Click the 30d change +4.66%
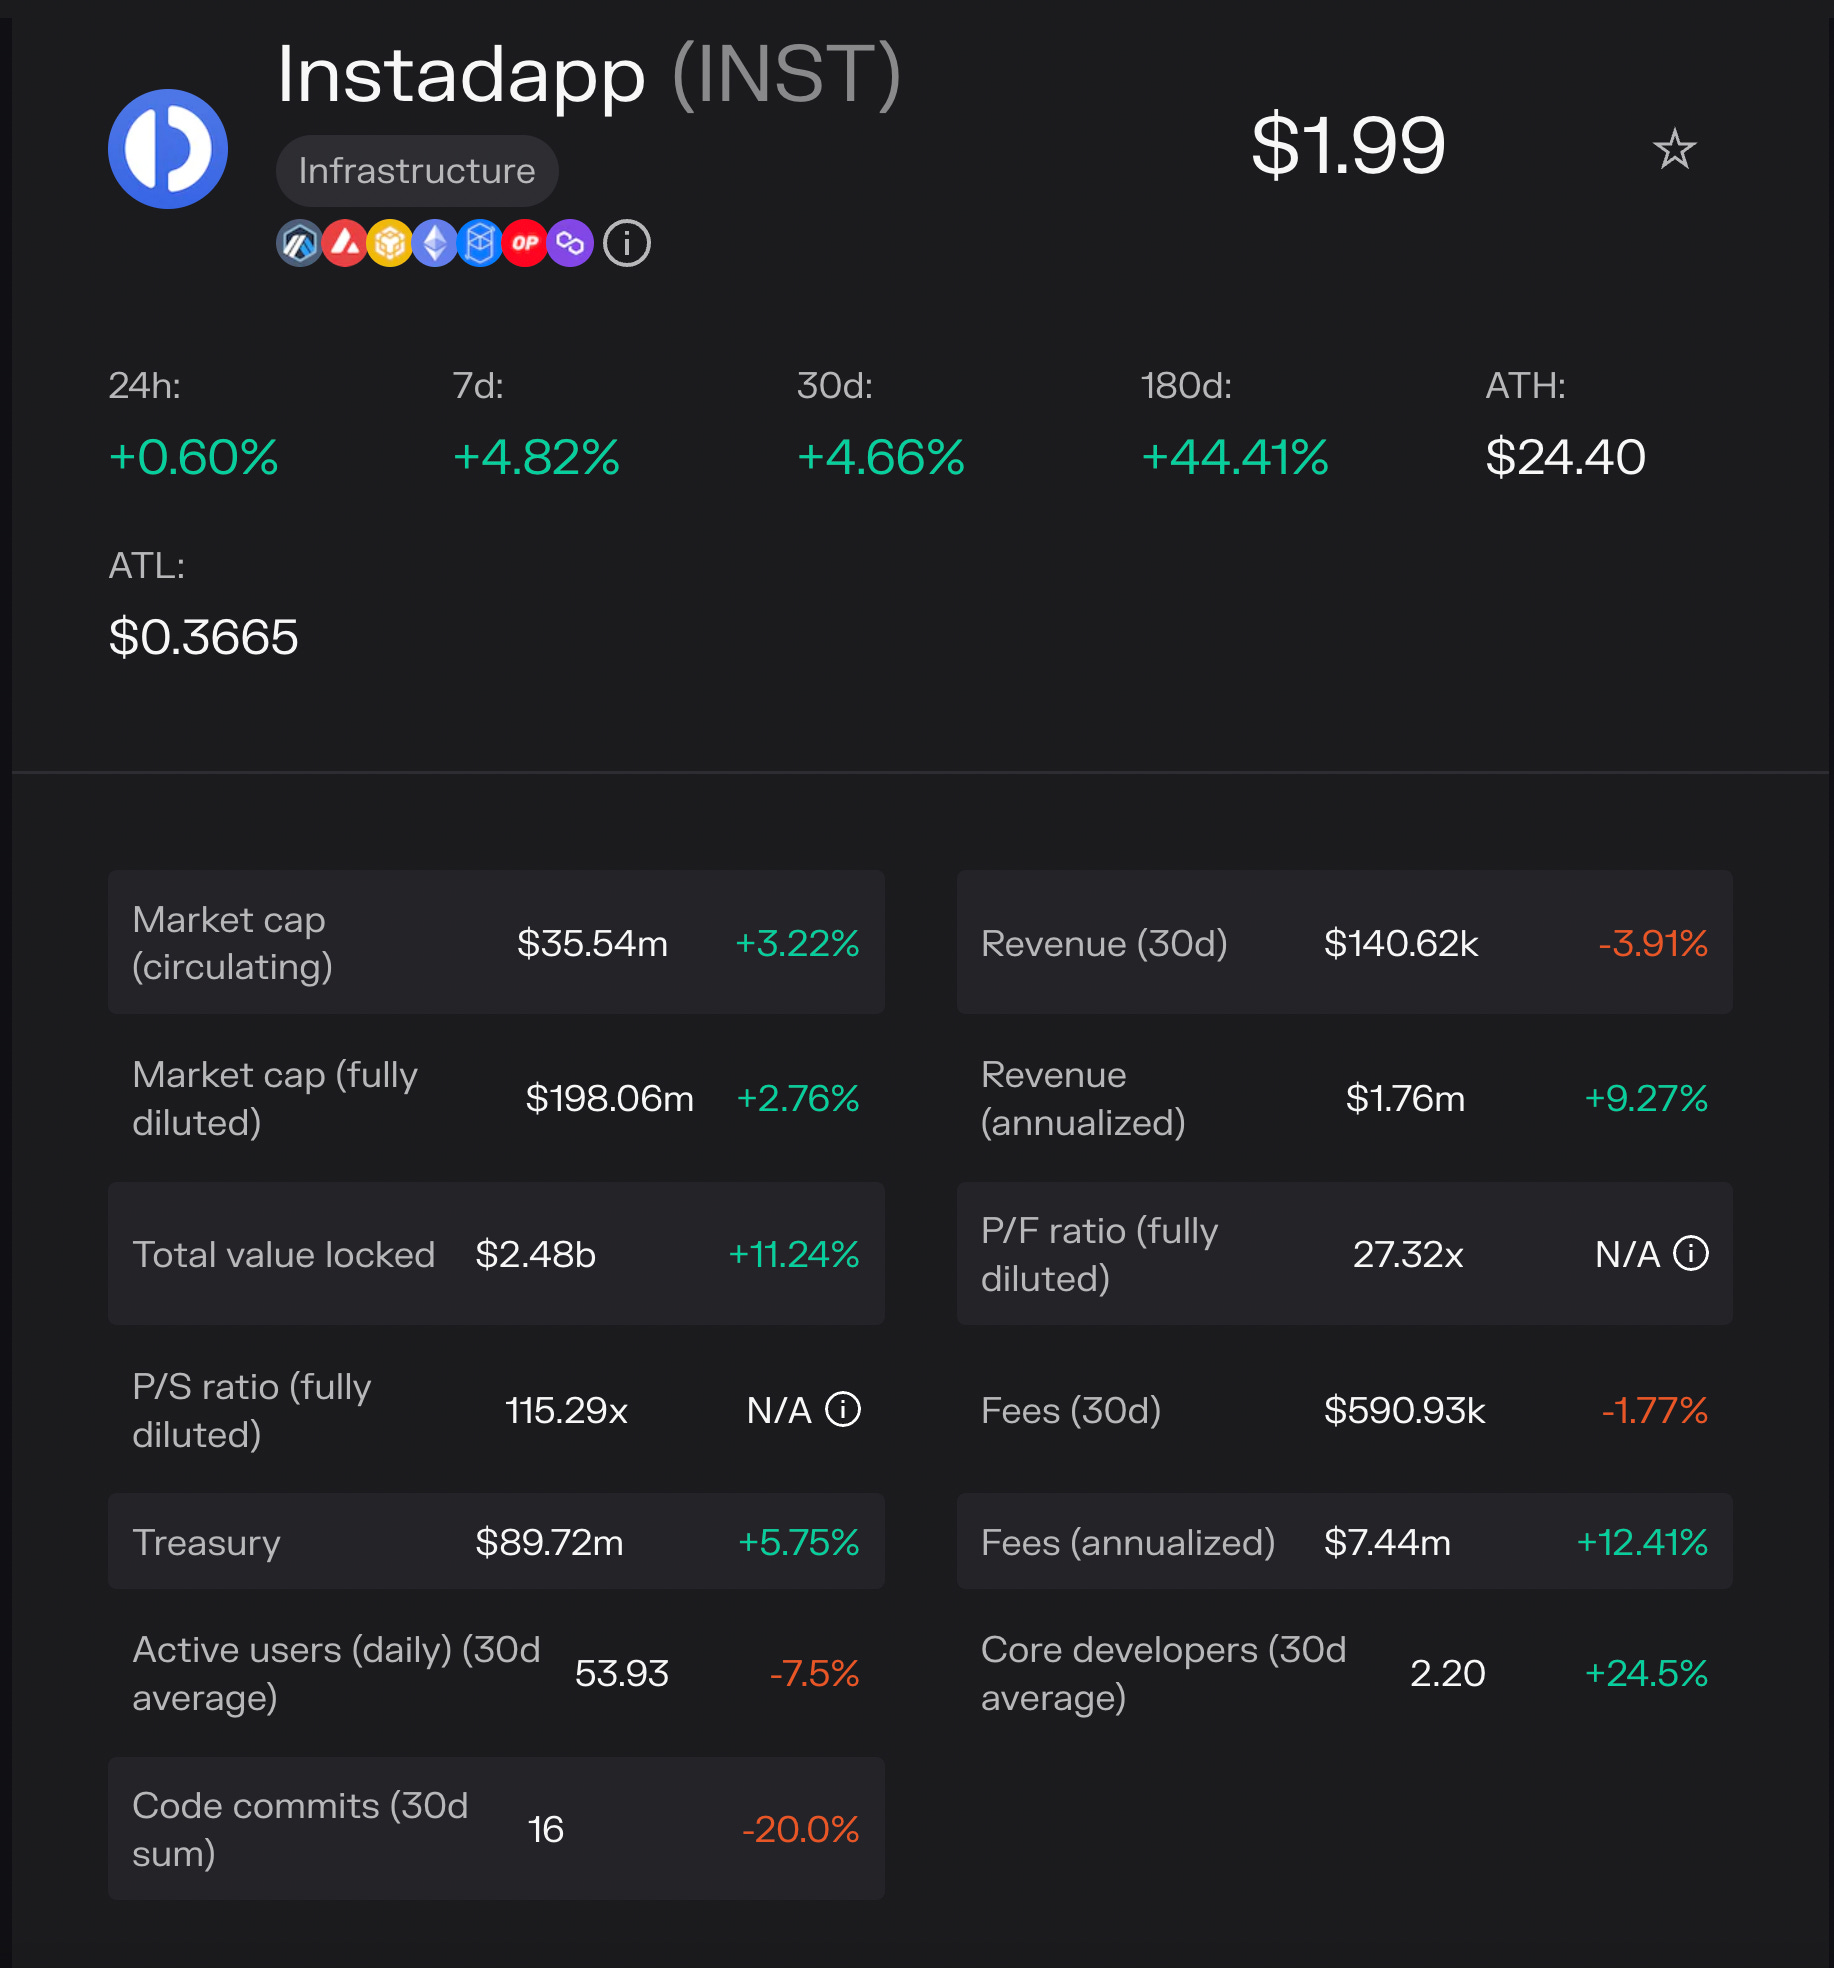This screenshot has height=1968, width=1834. (x=881, y=458)
